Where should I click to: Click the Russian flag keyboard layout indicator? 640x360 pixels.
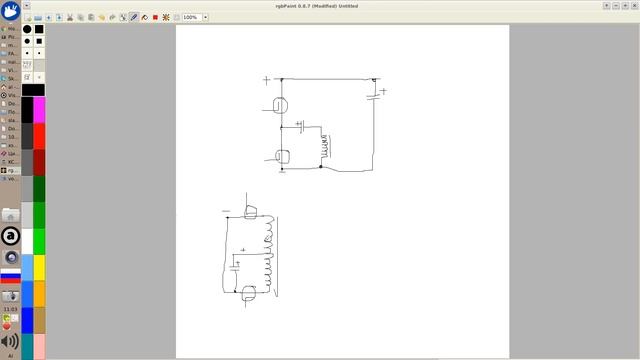(x=10, y=276)
